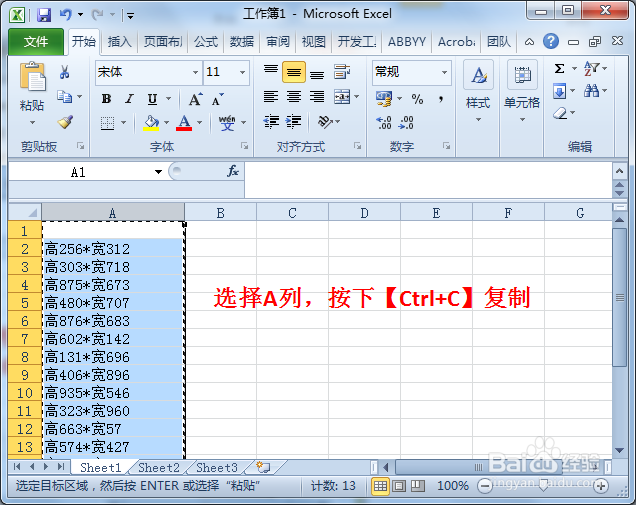Click the font color red A swatch
The height and width of the screenshot is (505, 636).
[x=184, y=122]
